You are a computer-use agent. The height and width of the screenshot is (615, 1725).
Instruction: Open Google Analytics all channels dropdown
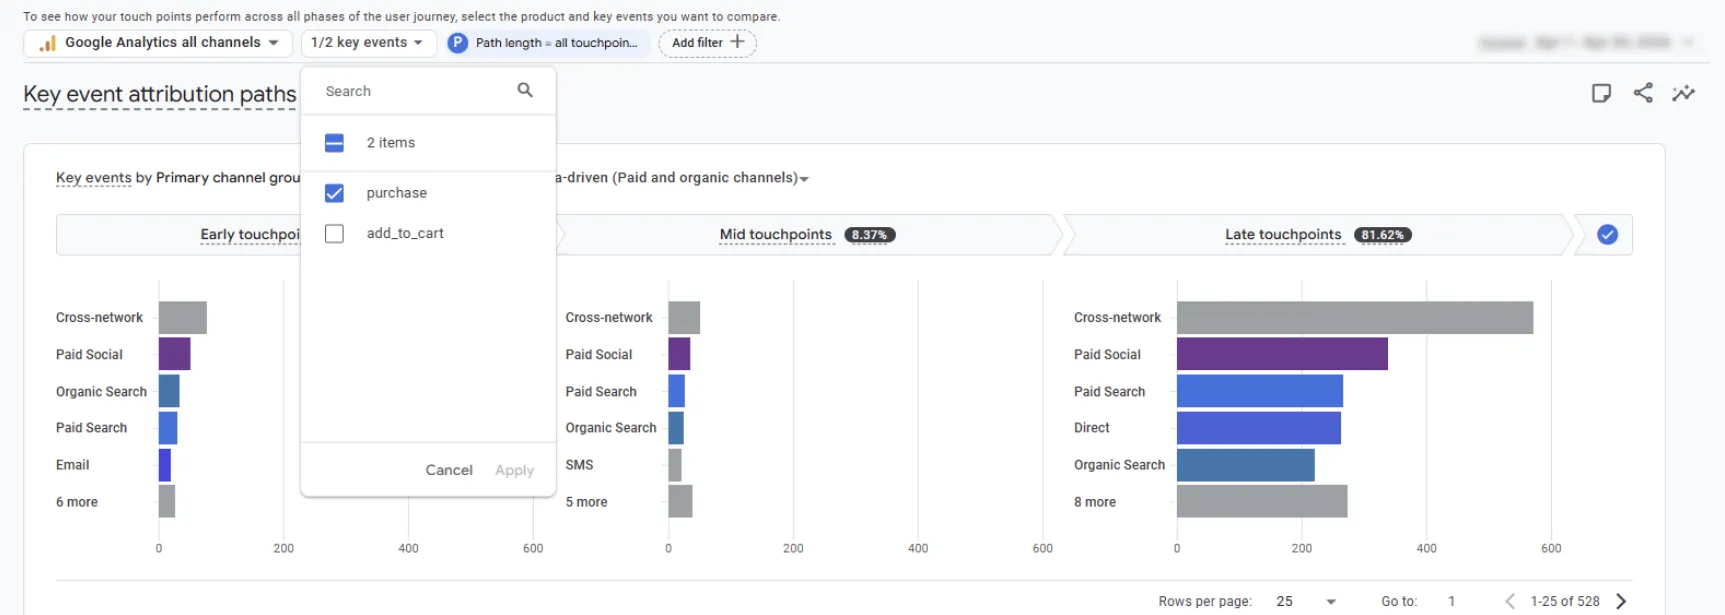click(x=158, y=43)
